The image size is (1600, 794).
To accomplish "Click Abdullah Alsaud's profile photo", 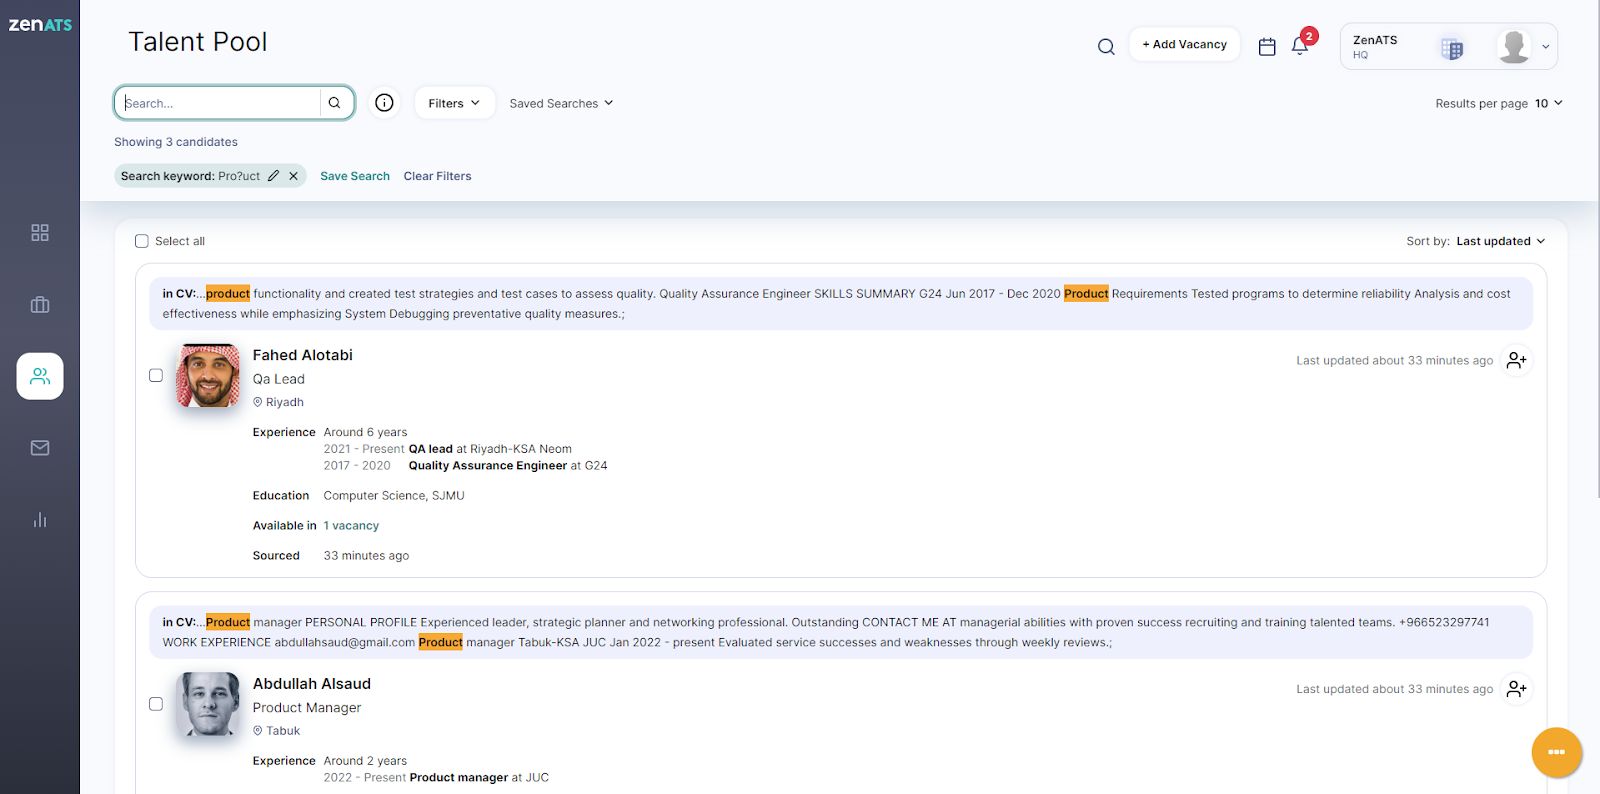I will coord(208,704).
